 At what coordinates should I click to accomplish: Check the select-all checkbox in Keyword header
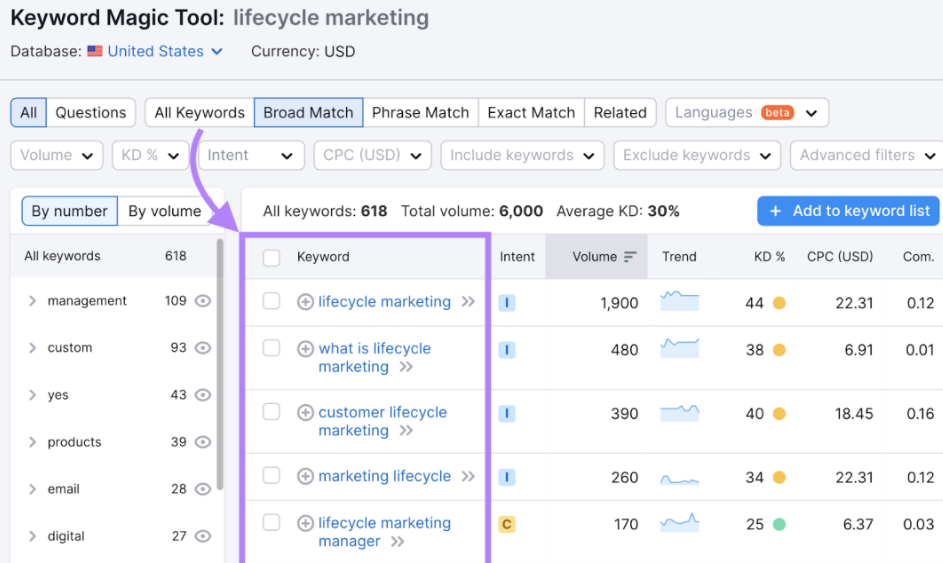click(271, 258)
